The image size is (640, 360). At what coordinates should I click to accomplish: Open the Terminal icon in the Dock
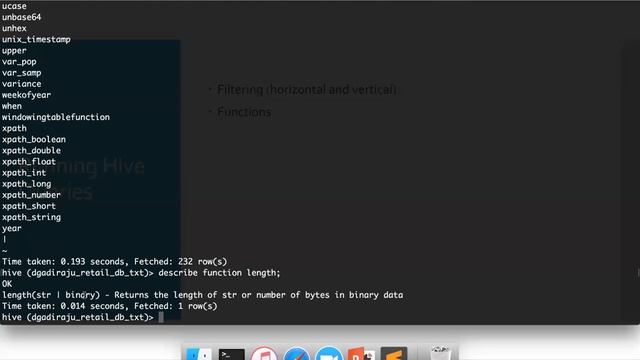pyautogui.click(x=231, y=354)
